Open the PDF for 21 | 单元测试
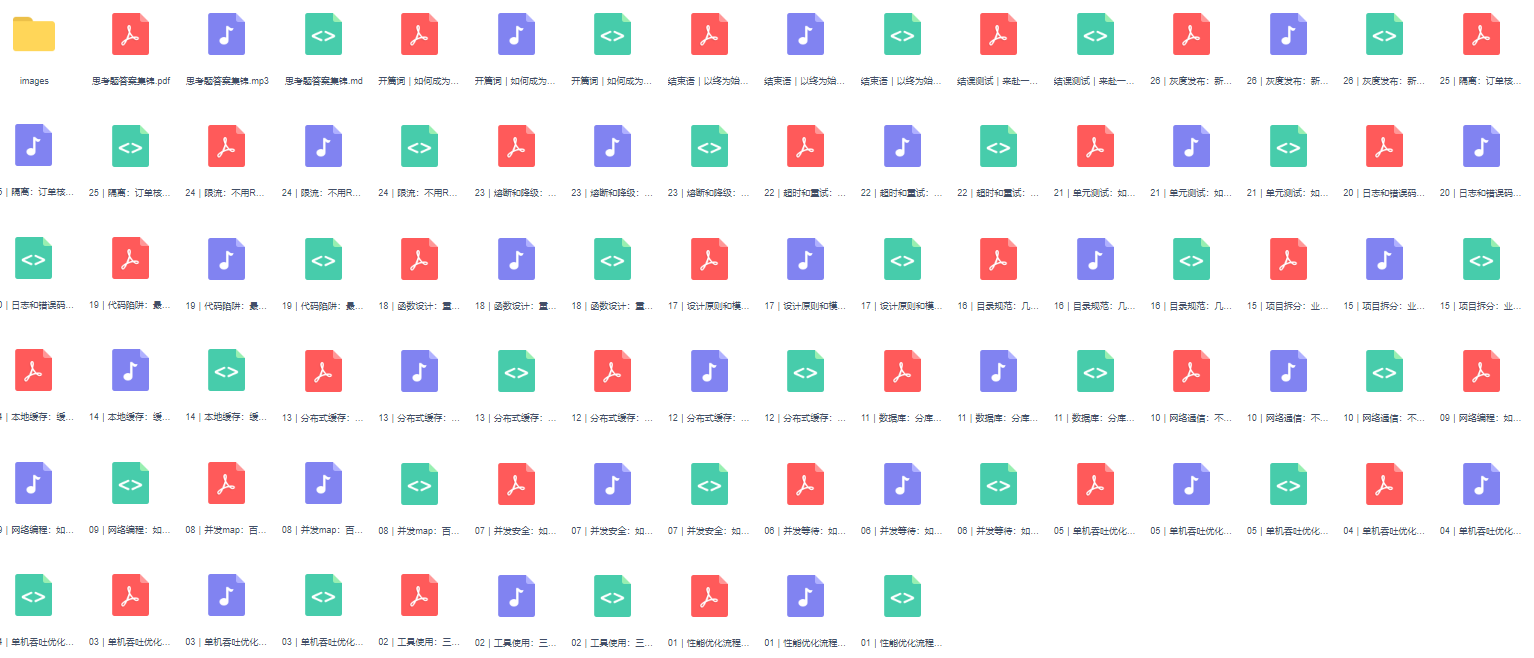The width and height of the screenshot is (1534, 658). coord(1095,146)
